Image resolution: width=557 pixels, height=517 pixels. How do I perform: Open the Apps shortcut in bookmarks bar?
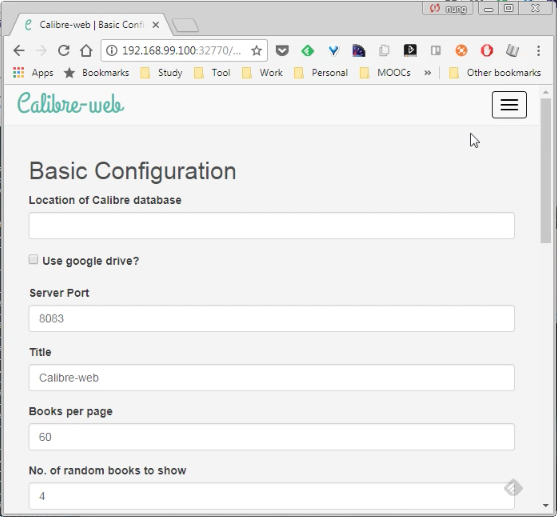(x=33, y=73)
